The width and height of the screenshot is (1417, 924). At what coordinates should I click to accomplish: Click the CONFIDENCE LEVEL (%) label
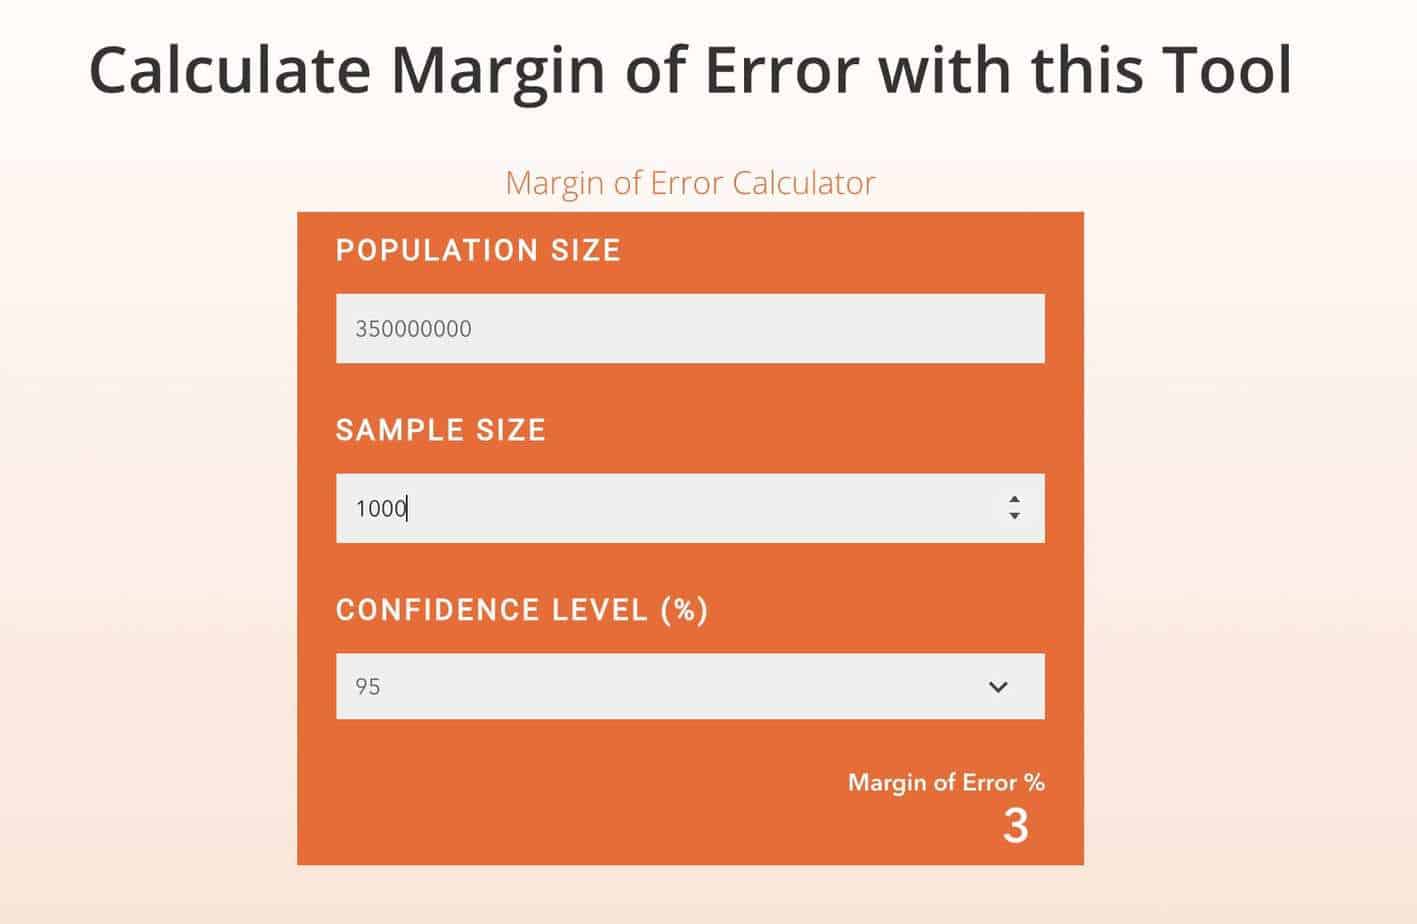click(522, 610)
